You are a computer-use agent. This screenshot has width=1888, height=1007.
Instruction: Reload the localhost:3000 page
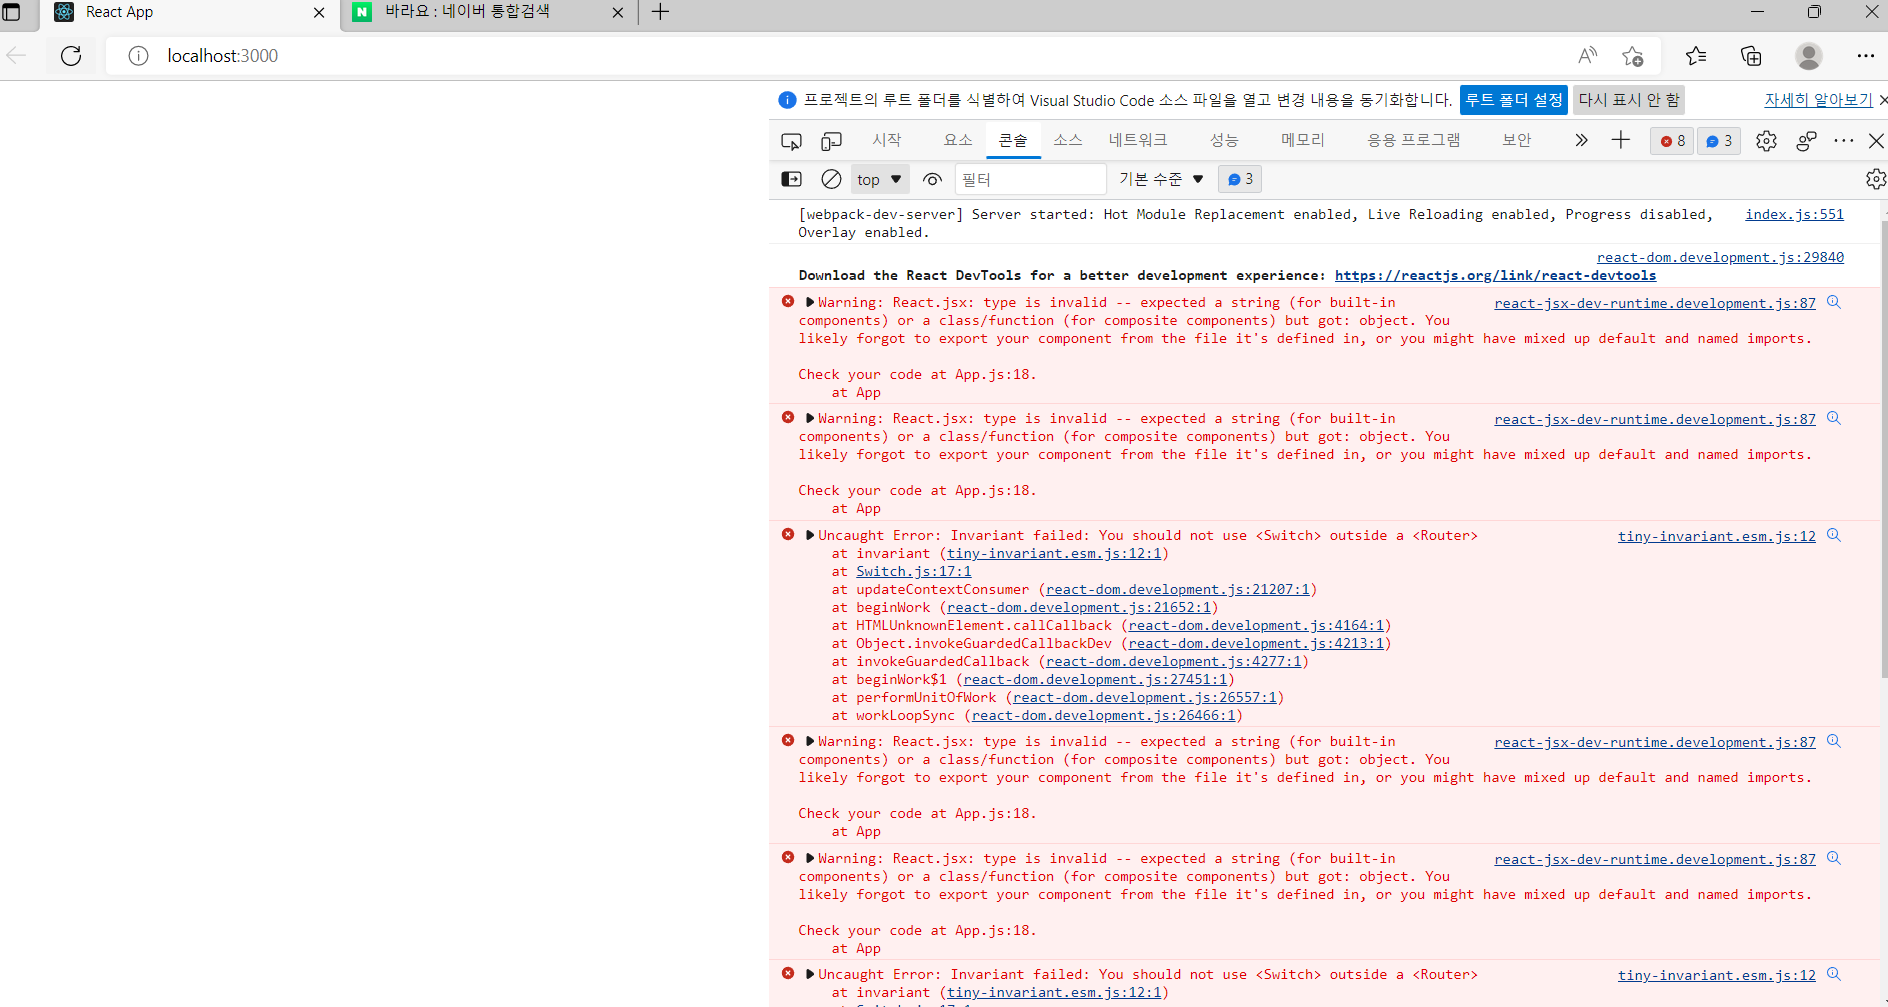point(71,56)
